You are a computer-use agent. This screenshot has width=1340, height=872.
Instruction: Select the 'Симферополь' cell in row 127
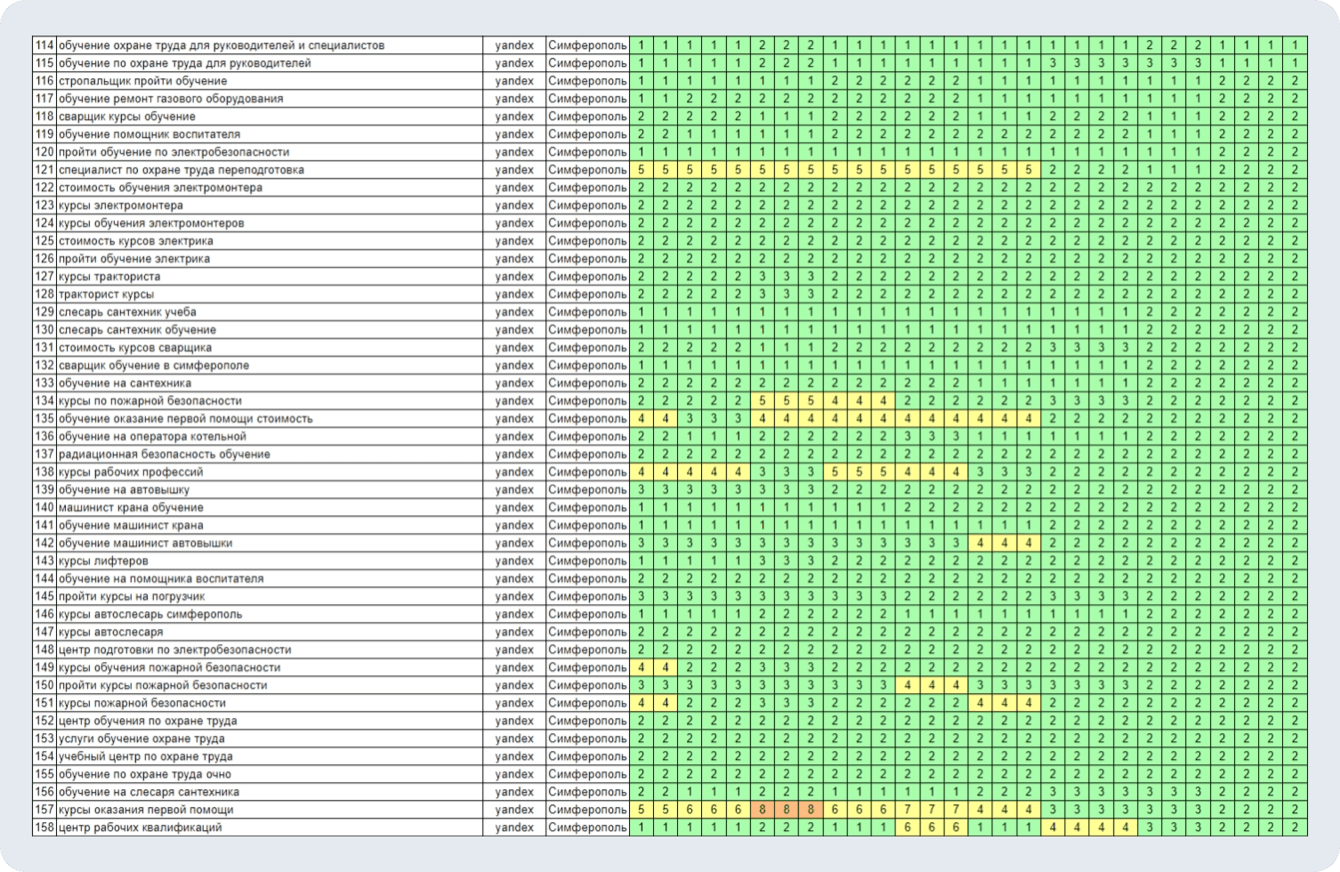(588, 277)
